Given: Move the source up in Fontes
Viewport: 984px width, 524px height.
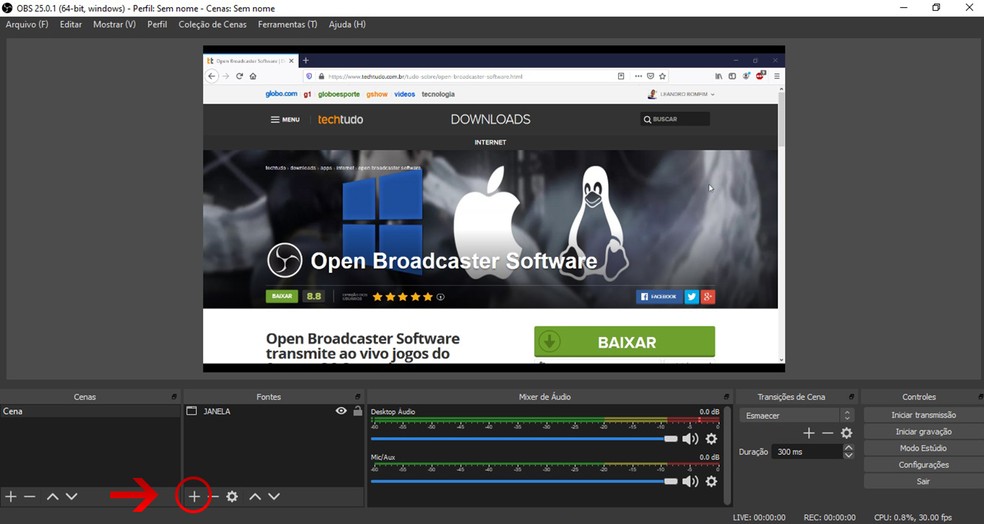Looking at the screenshot, I should 255,496.
